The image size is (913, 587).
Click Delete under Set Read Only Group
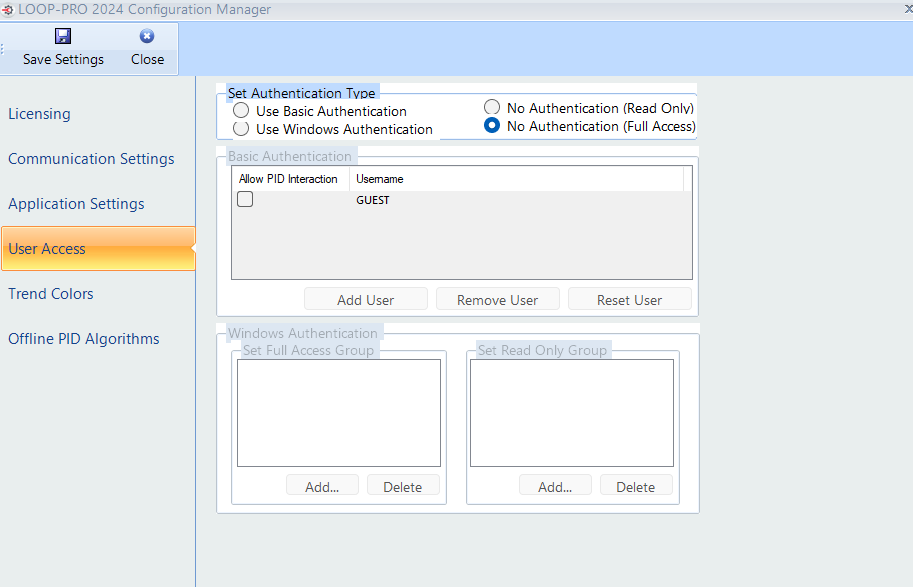636,486
